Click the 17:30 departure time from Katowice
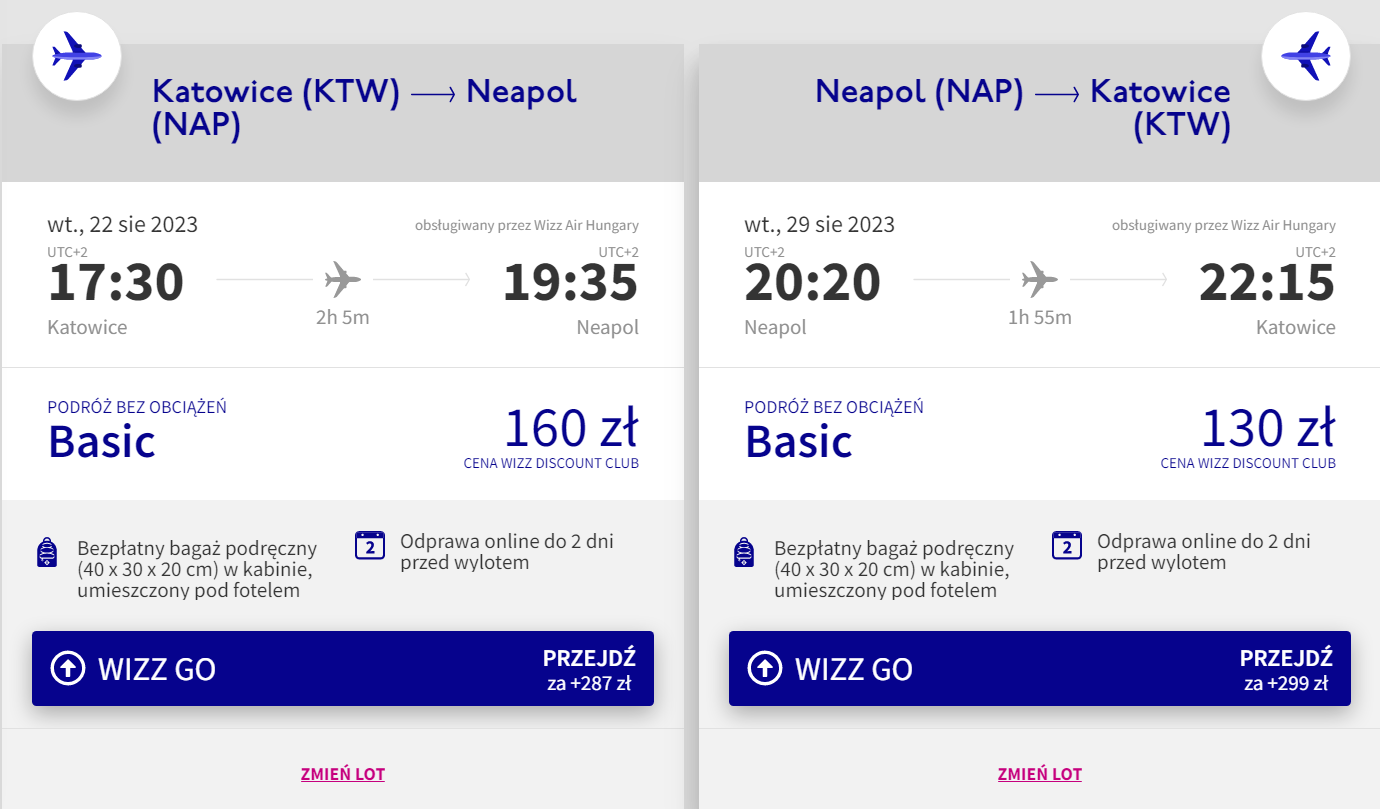This screenshot has height=809, width=1380. point(116,282)
